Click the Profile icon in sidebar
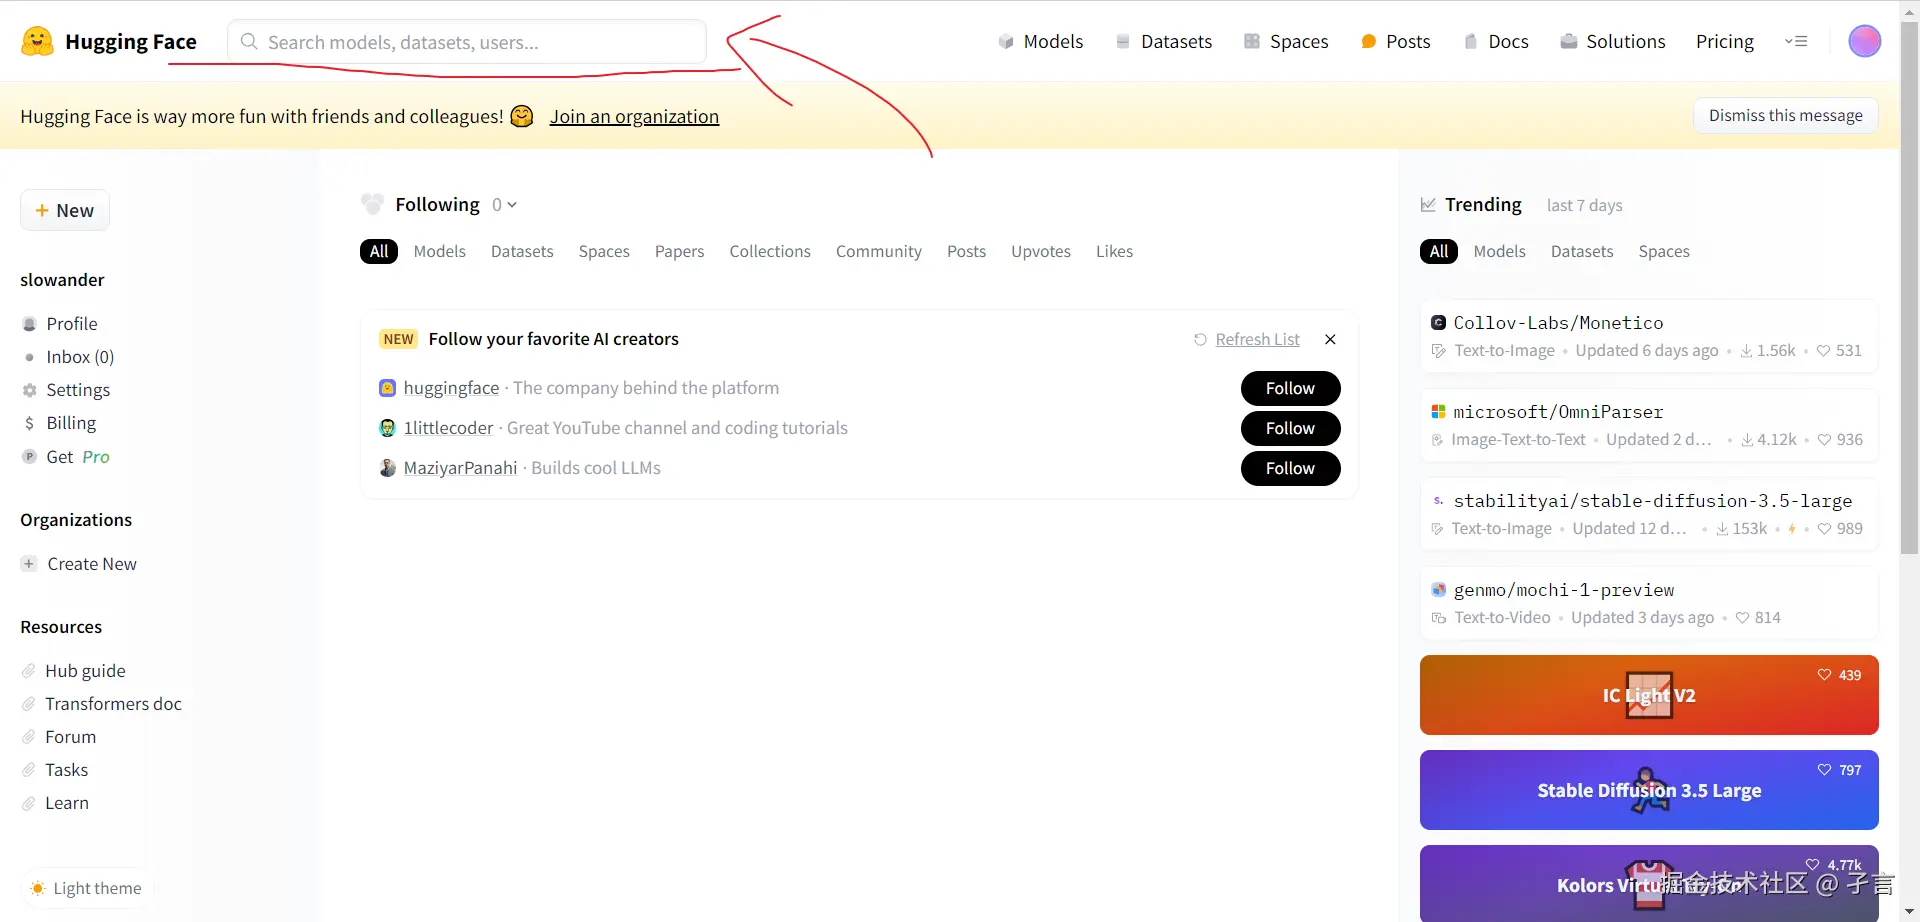Screen dimensions: 1920x922 click(29, 324)
